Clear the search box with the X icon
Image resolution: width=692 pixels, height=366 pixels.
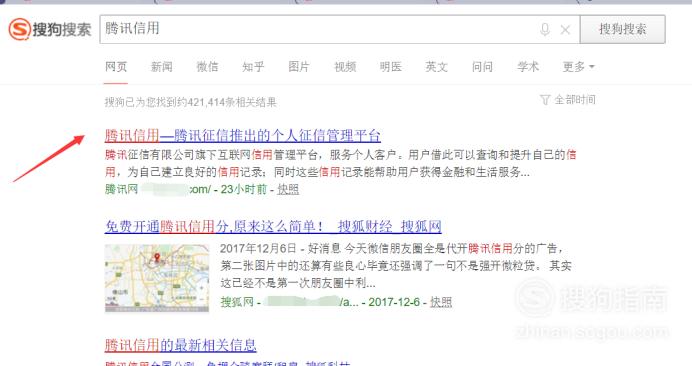click(x=565, y=30)
